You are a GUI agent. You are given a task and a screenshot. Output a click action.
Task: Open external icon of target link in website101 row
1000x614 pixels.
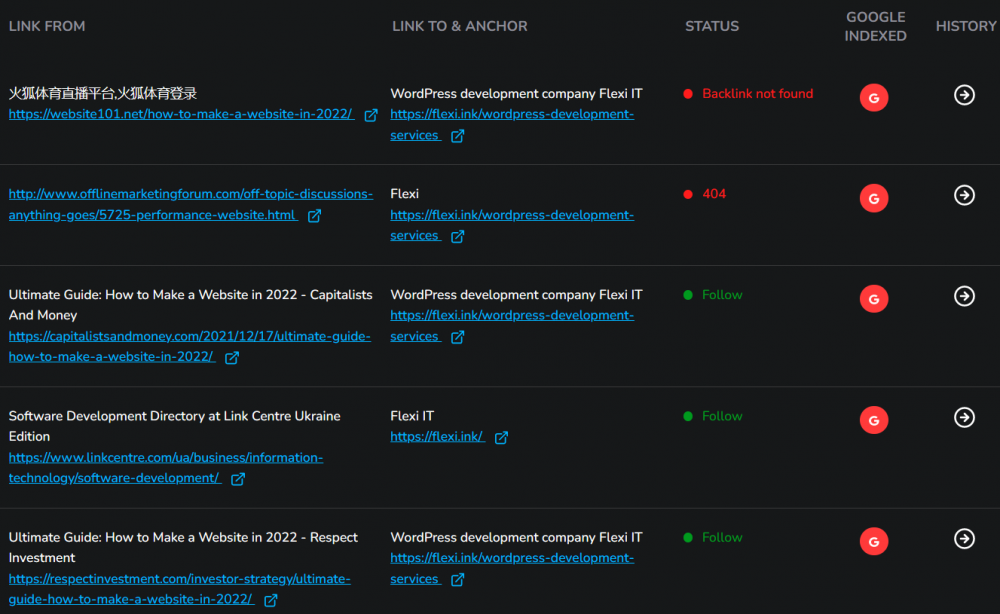pyautogui.click(x=457, y=136)
